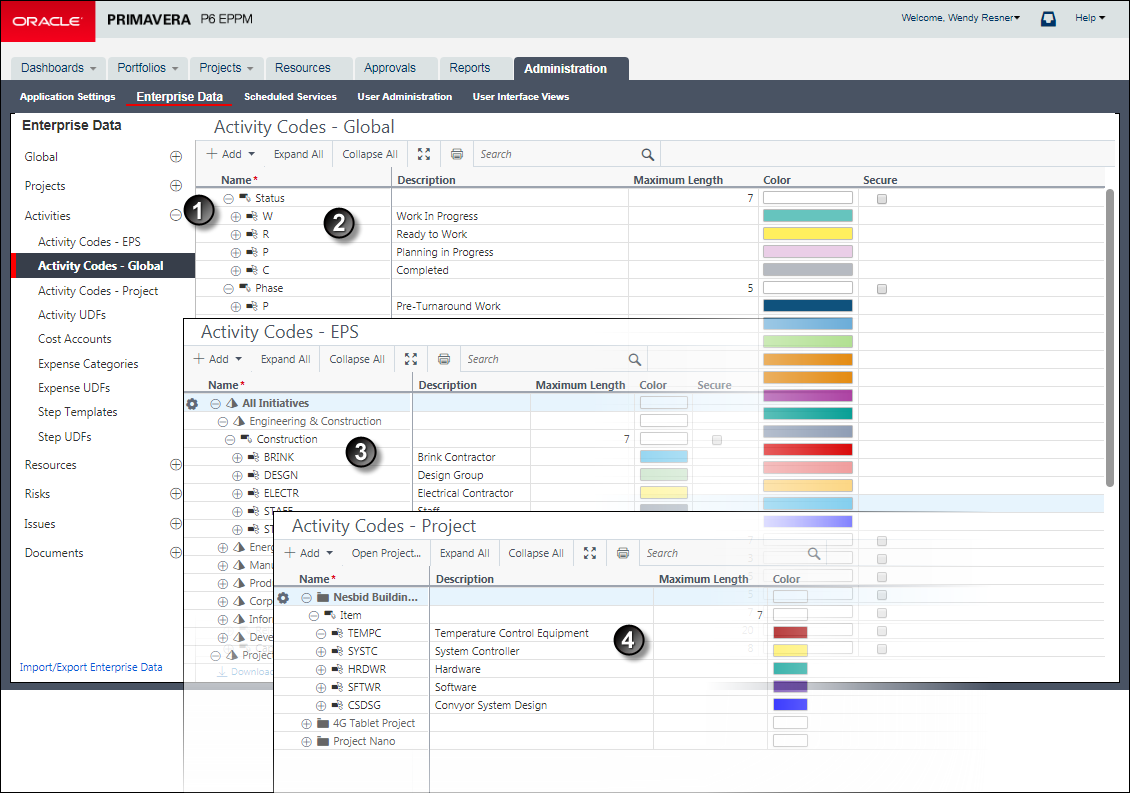Click red color swatch for TEMPC
Image resolution: width=1130 pixels, height=793 pixels.
791,632
